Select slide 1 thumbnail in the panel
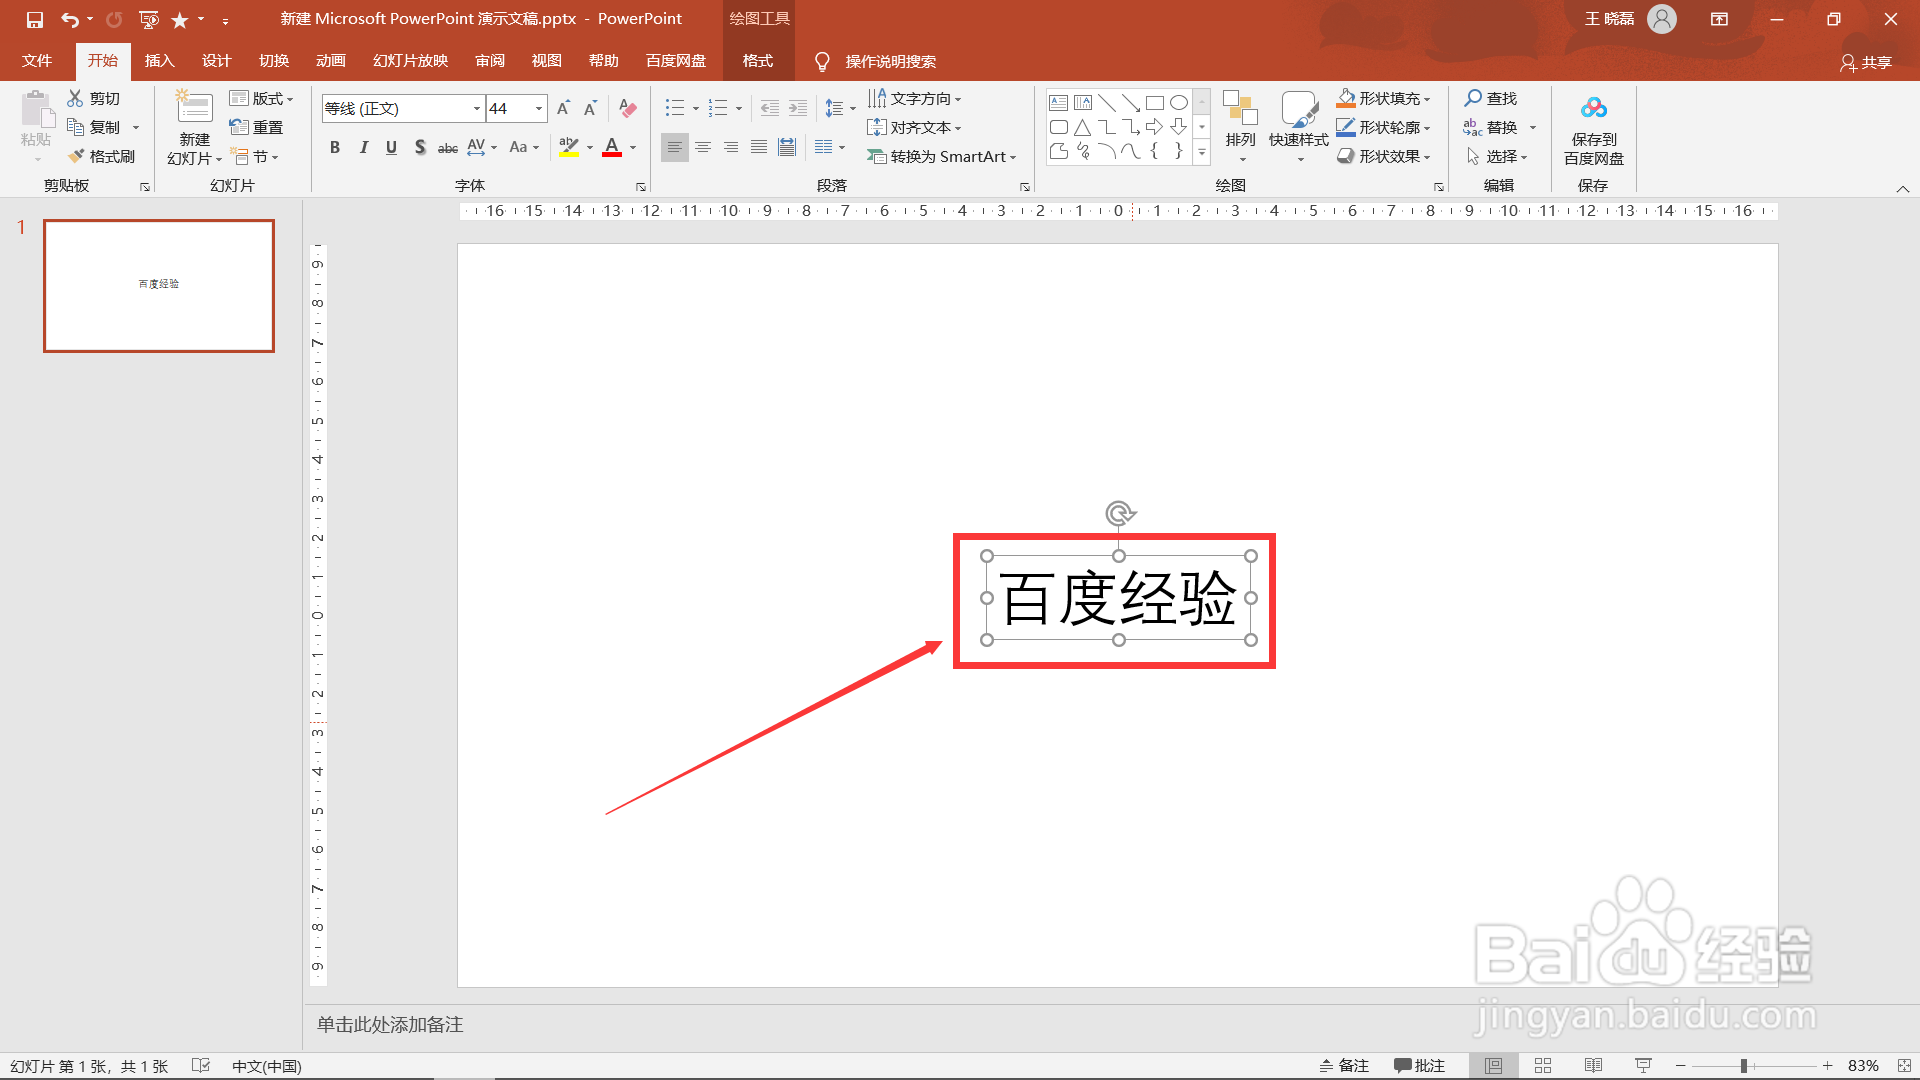 (x=159, y=286)
